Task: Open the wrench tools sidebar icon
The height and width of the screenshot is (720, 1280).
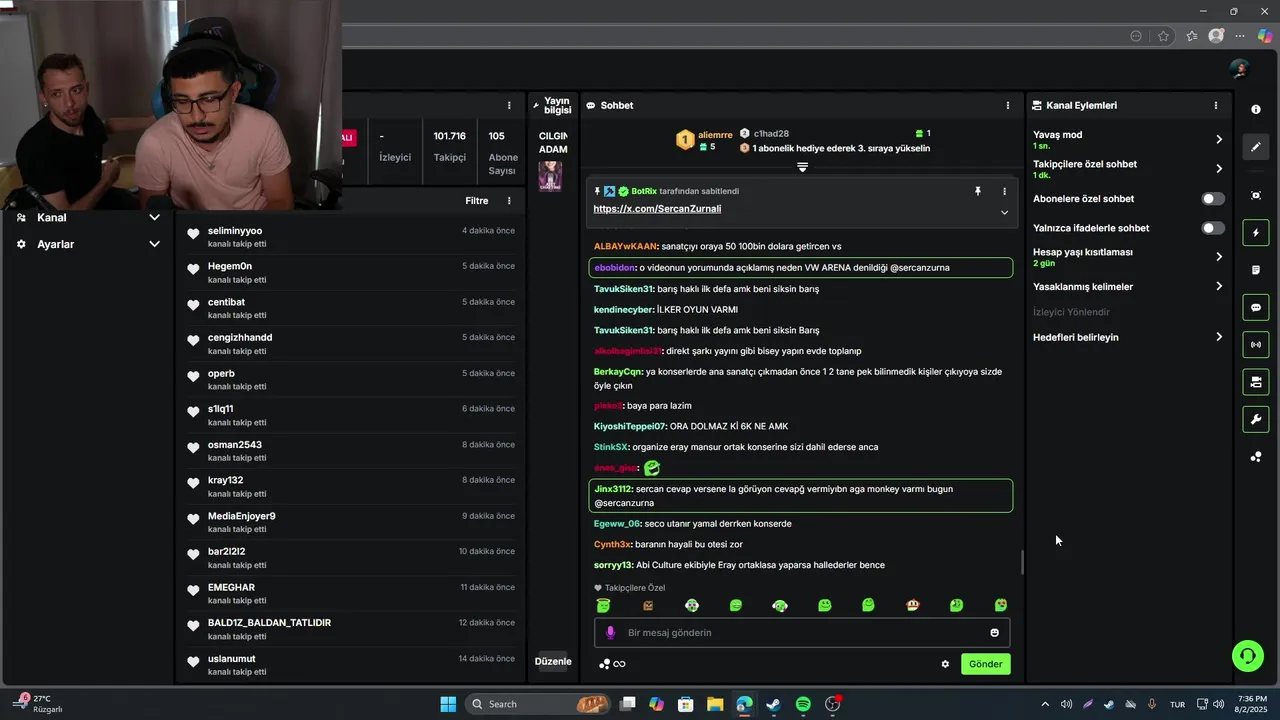Action: point(1256,419)
